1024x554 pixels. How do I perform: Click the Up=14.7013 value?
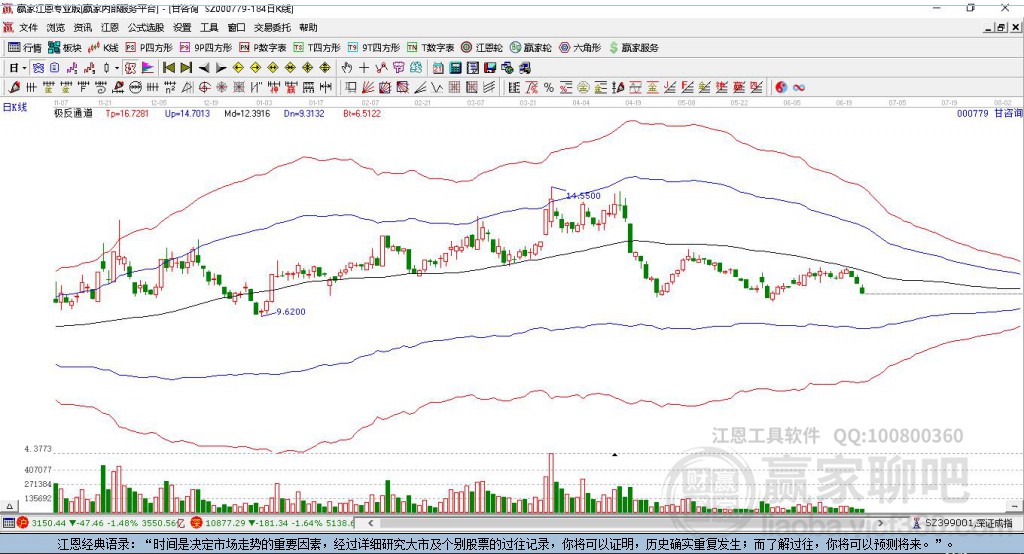pyautogui.click(x=187, y=113)
